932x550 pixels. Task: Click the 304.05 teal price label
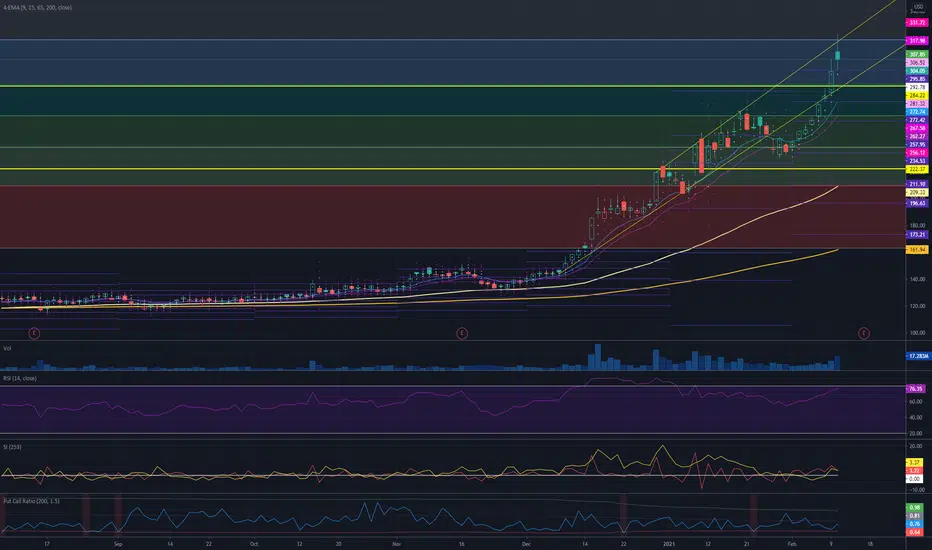point(917,71)
